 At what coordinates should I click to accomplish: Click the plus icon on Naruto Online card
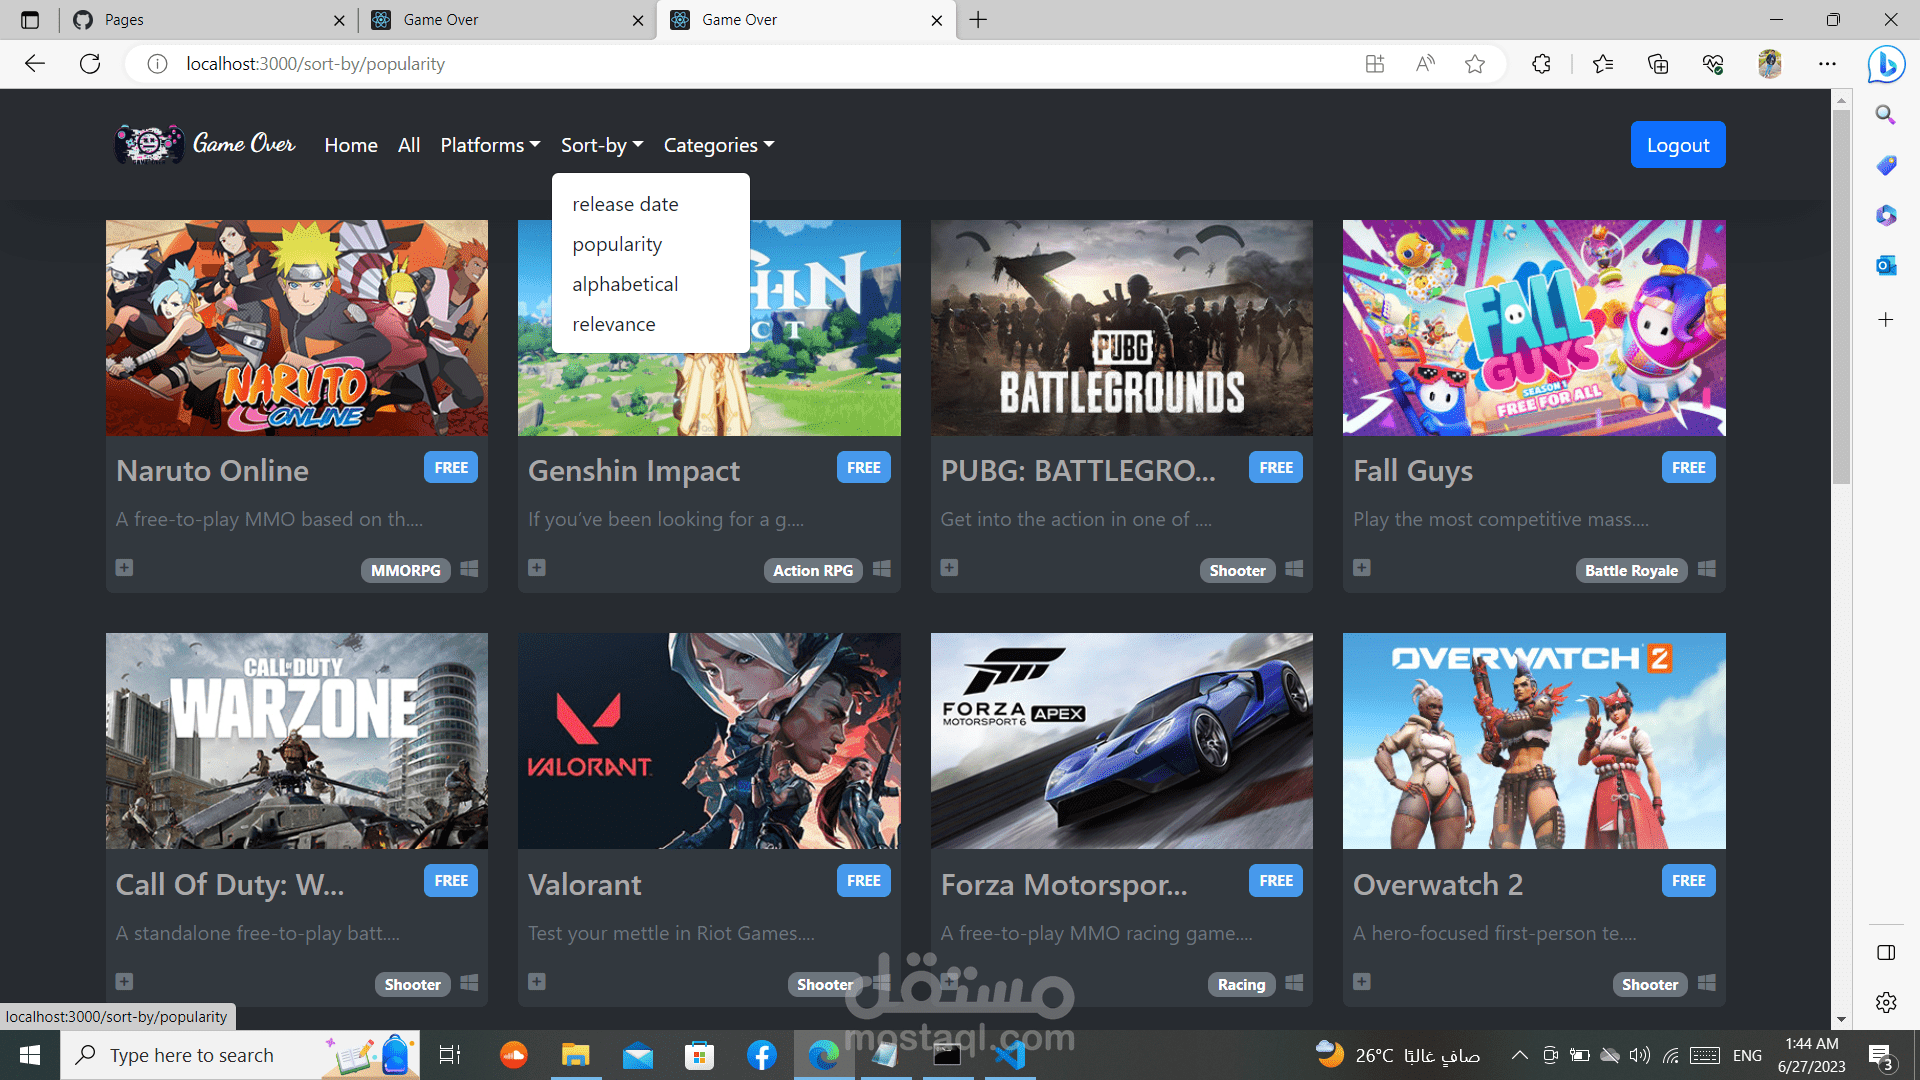124,568
